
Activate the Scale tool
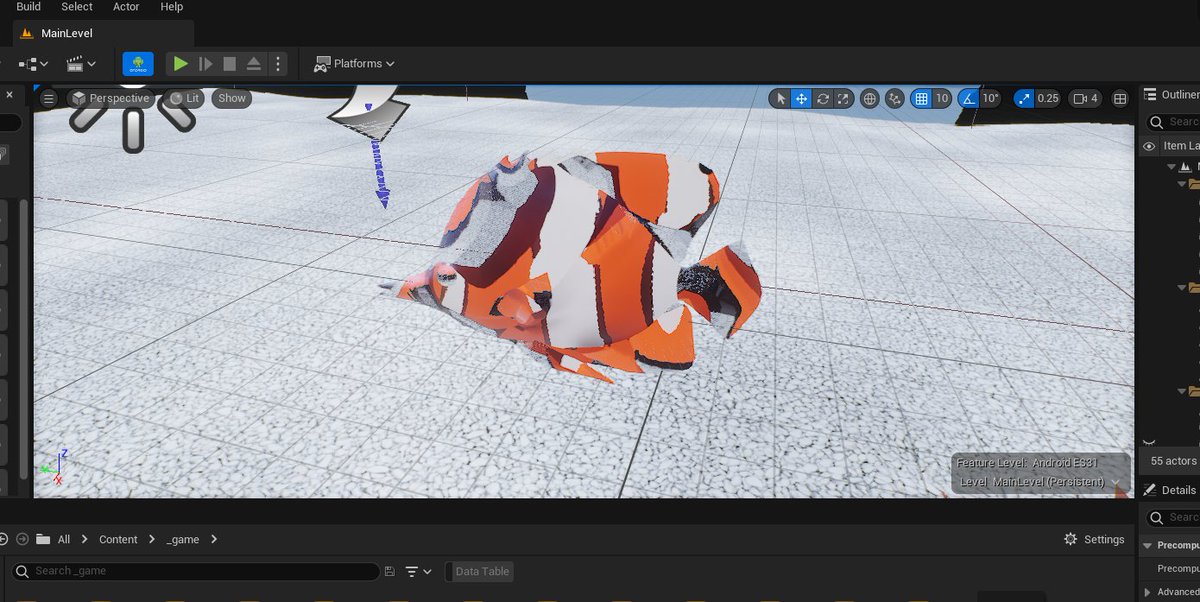(844, 98)
